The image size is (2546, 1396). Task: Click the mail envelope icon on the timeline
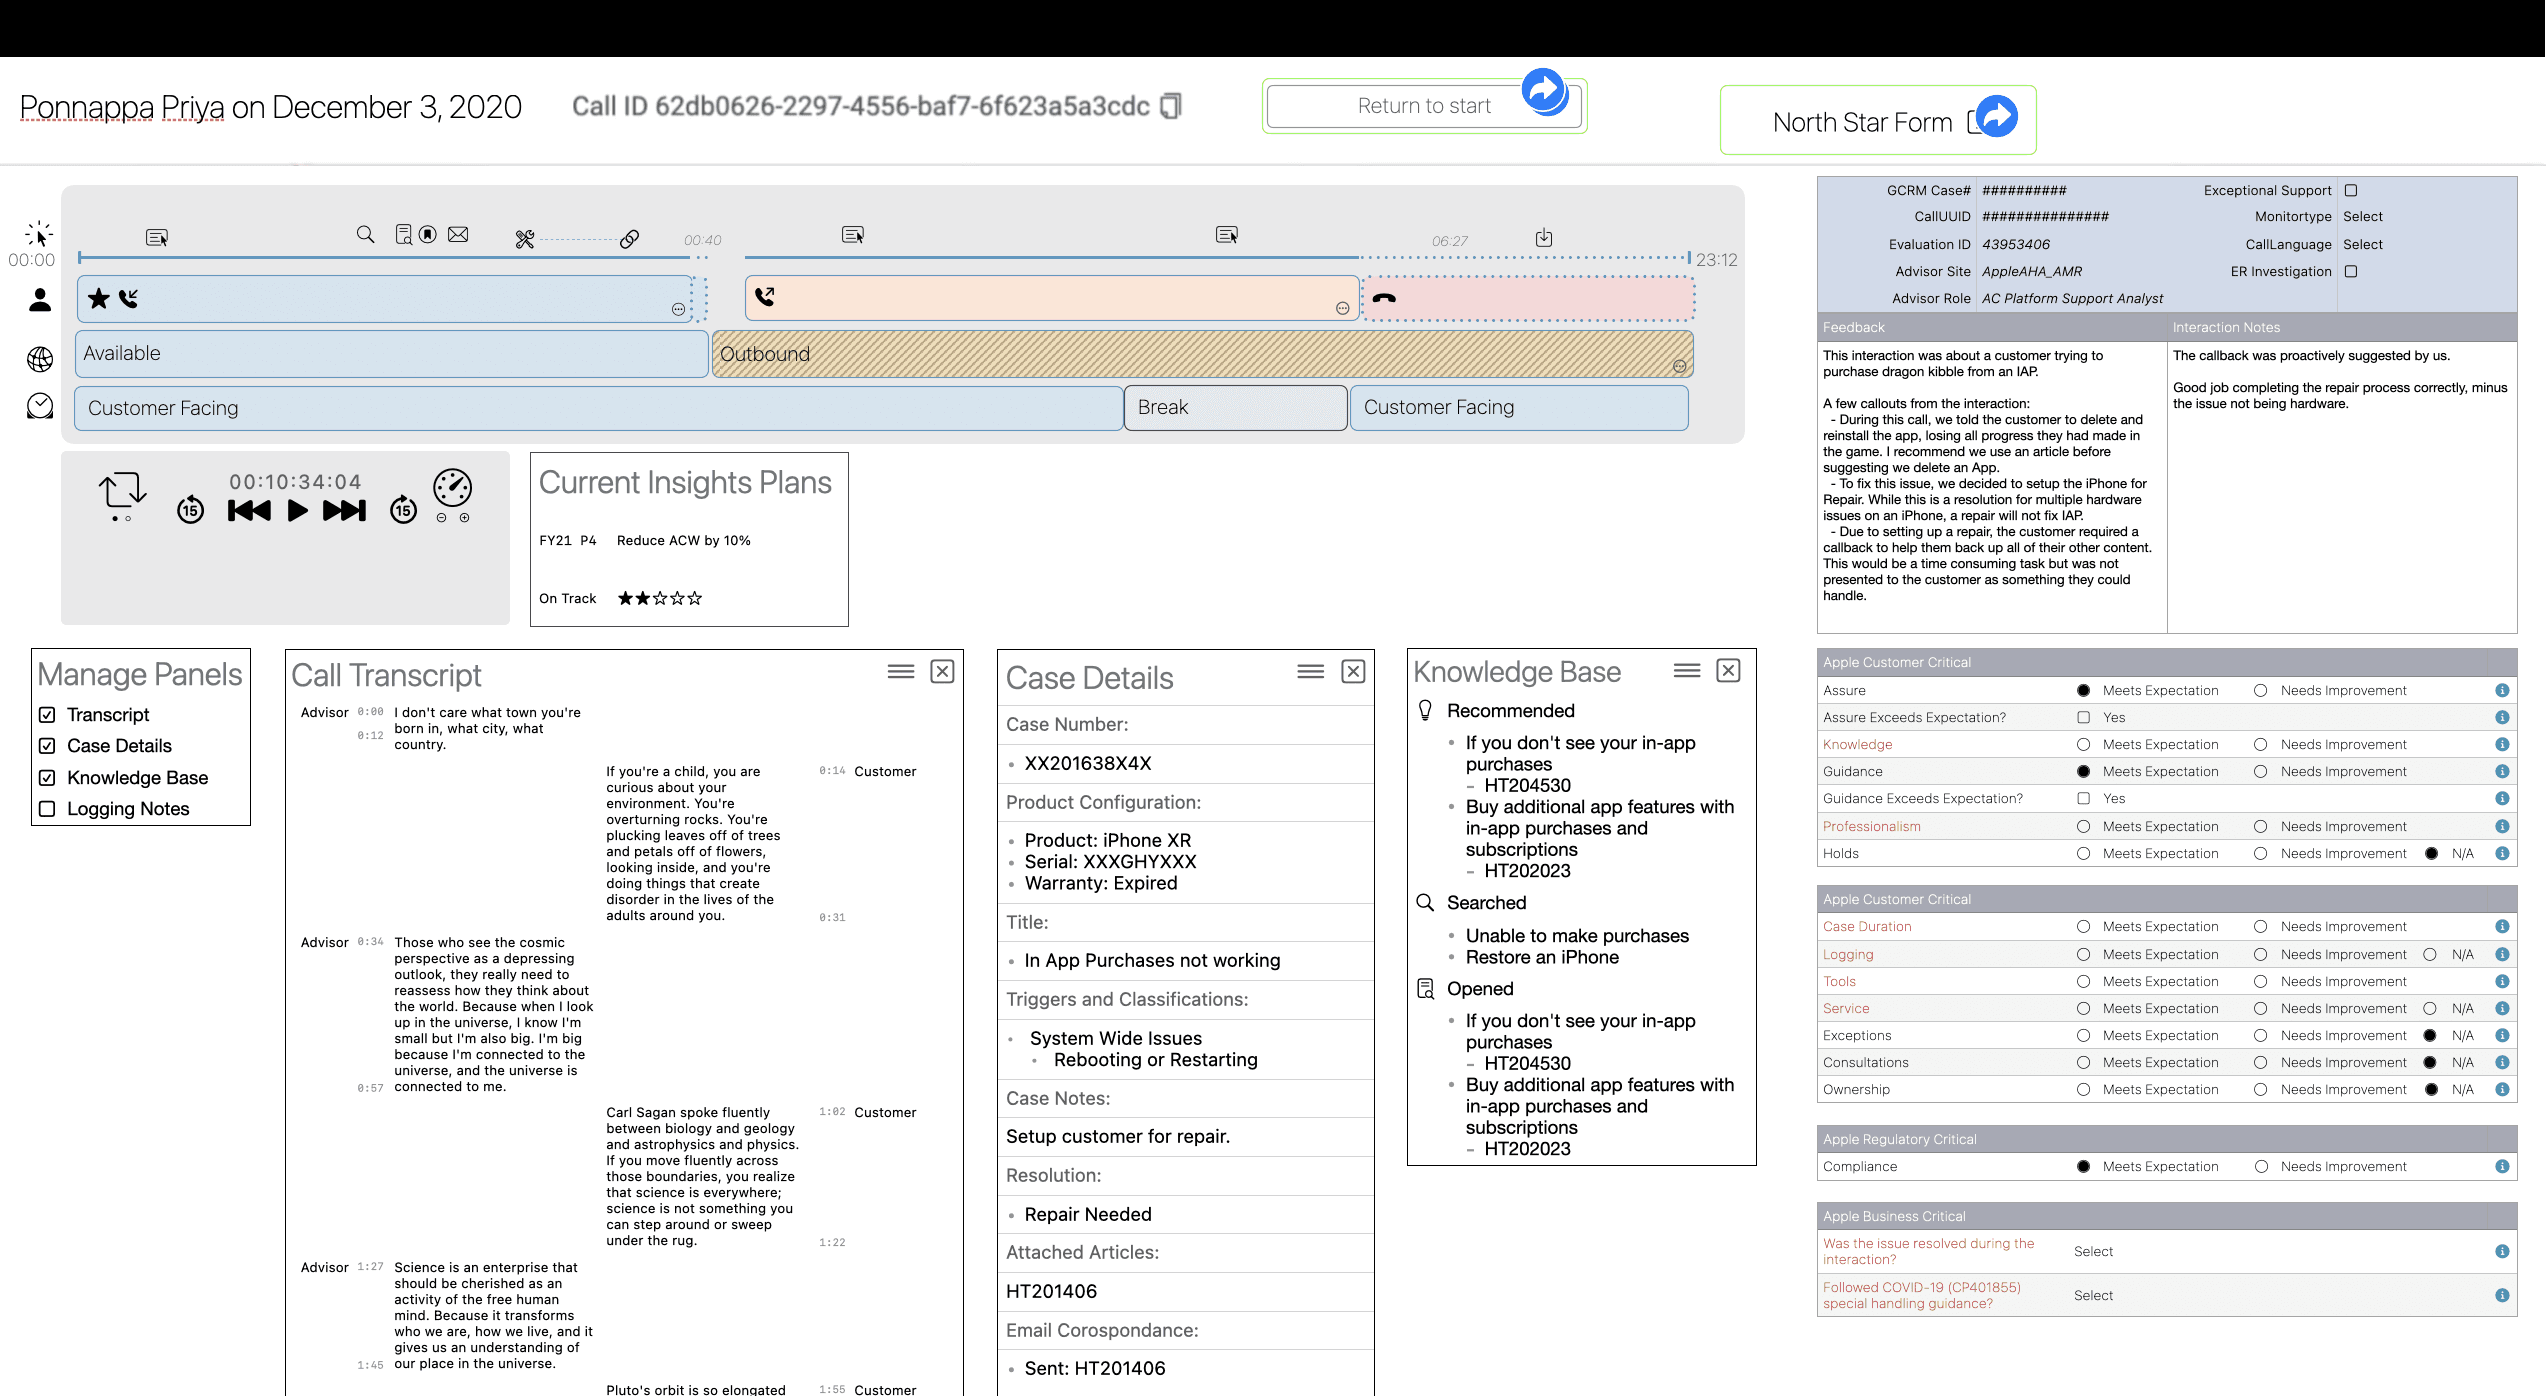pyautogui.click(x=458, y=234)
